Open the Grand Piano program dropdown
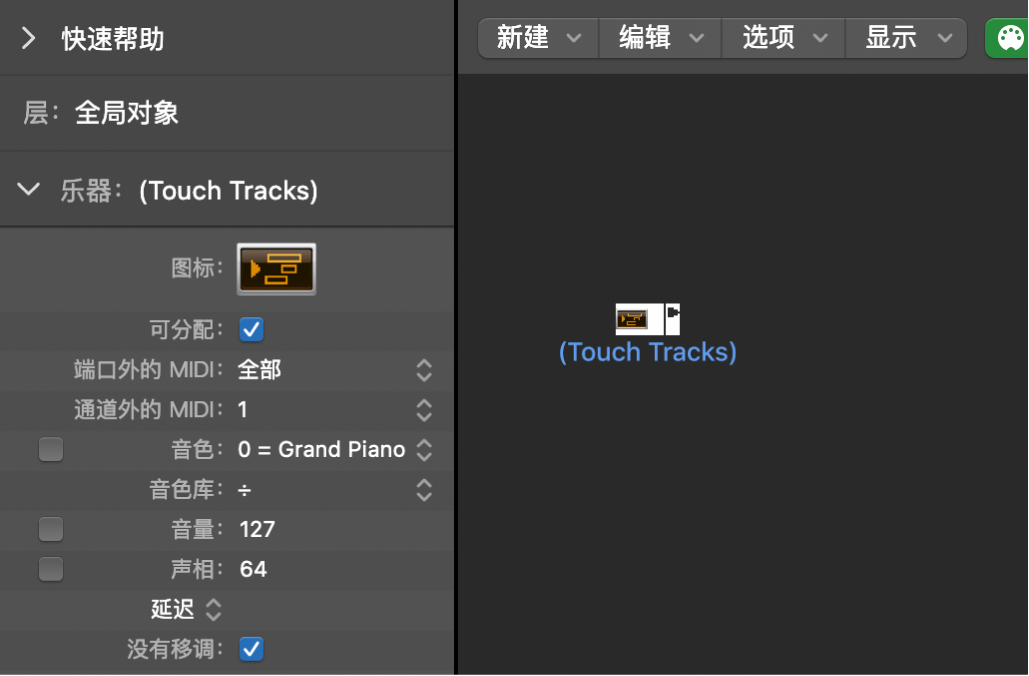 422,449
